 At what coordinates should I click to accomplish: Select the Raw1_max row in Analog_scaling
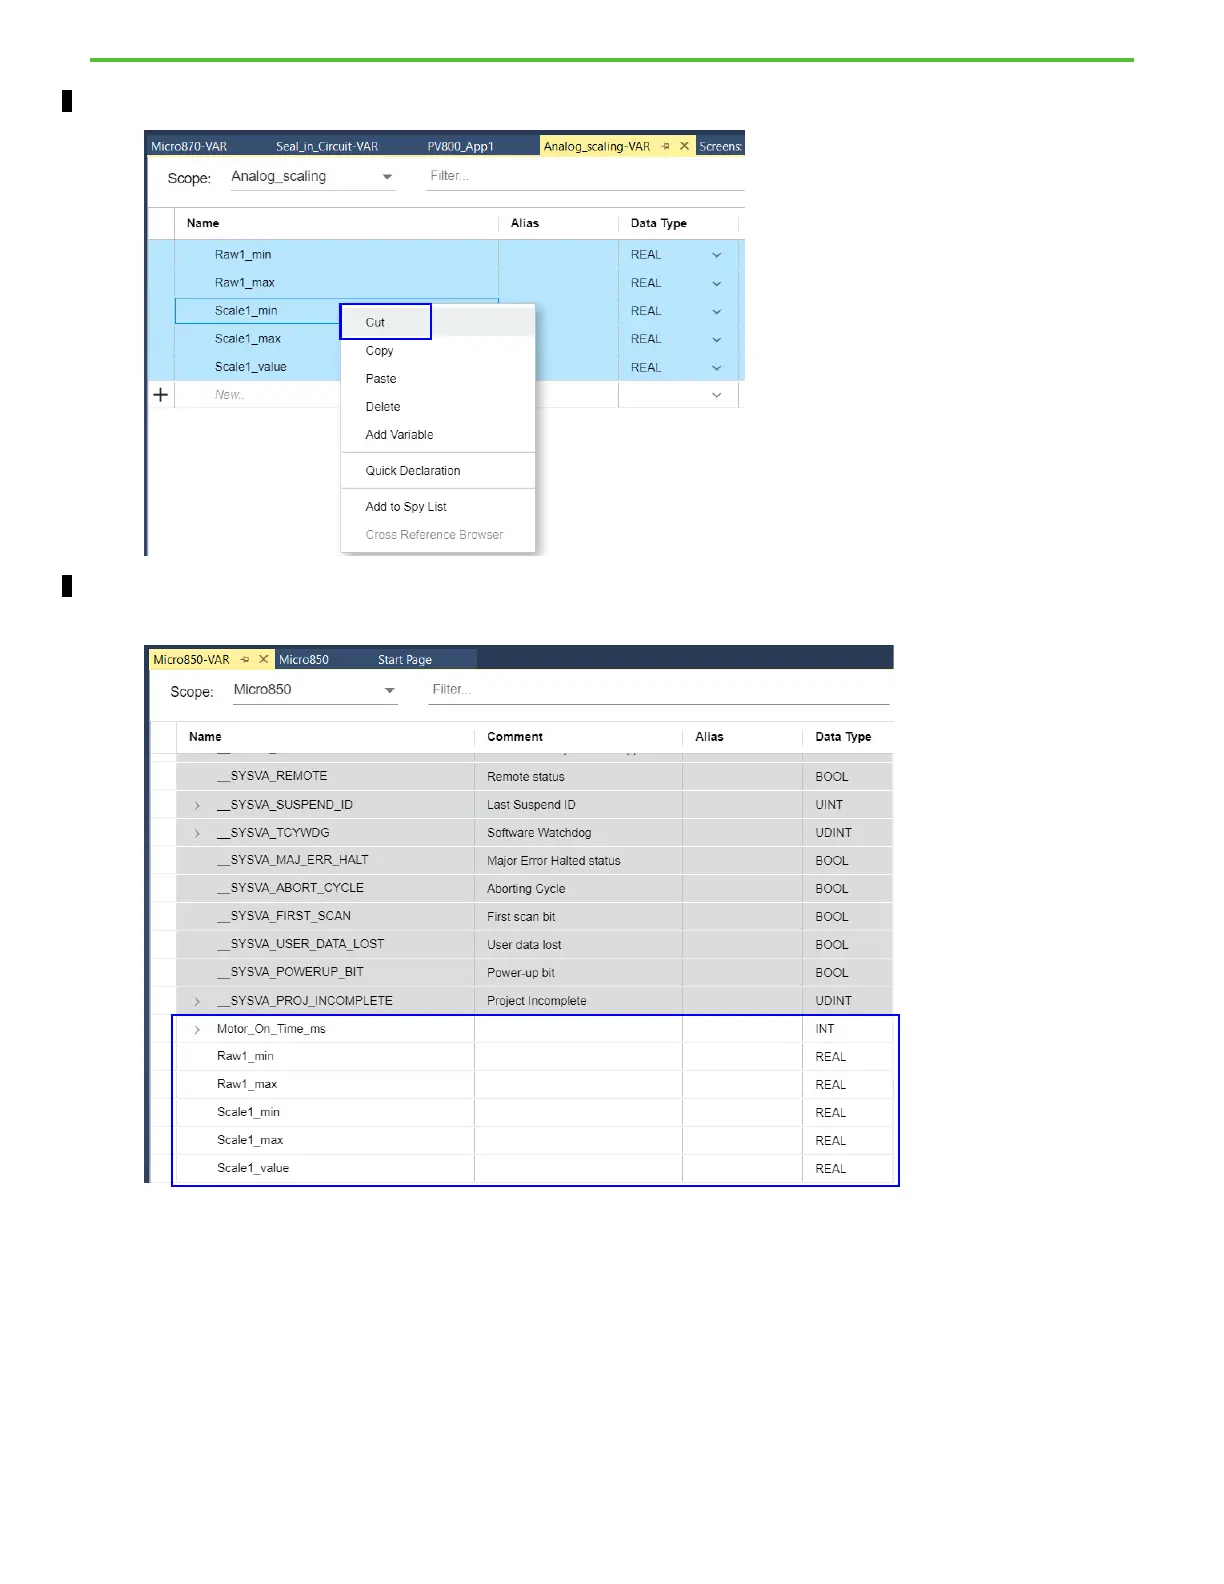coord(446,282)
